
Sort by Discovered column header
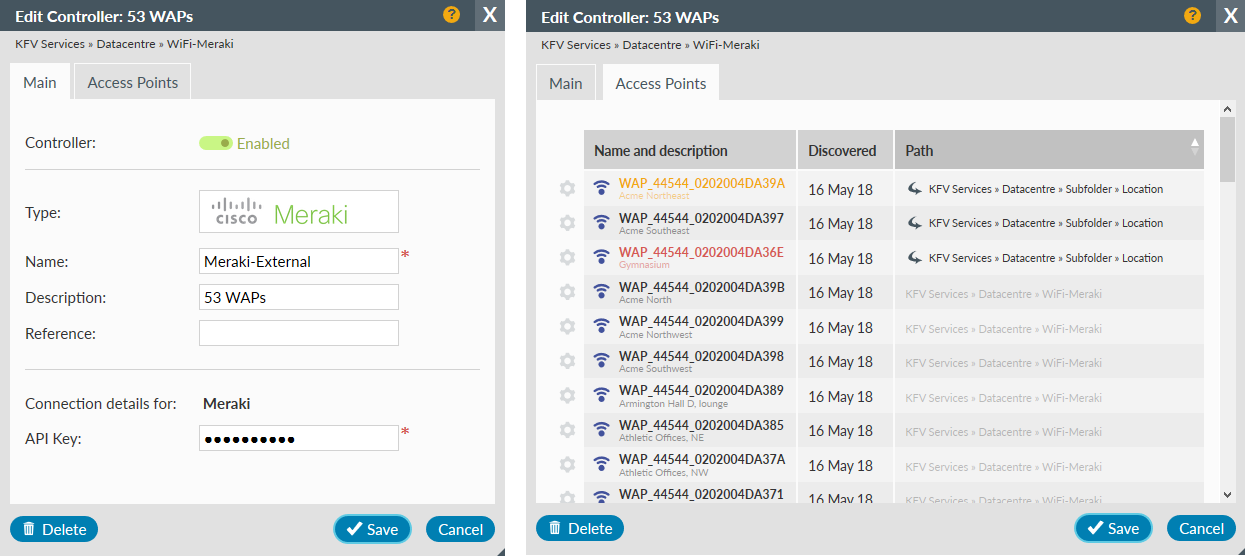pyautogui.click(x=845, y=150)
